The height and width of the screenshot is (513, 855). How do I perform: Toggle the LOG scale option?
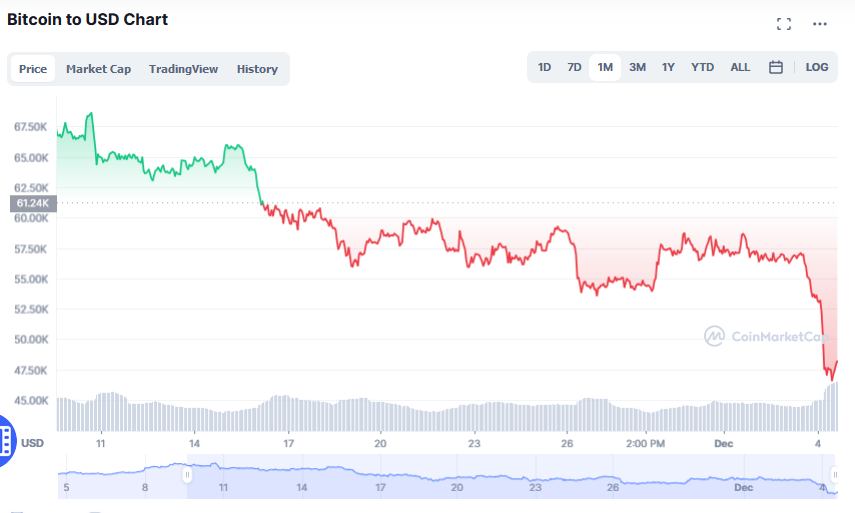pyautogui.click(x=816, y=67)
